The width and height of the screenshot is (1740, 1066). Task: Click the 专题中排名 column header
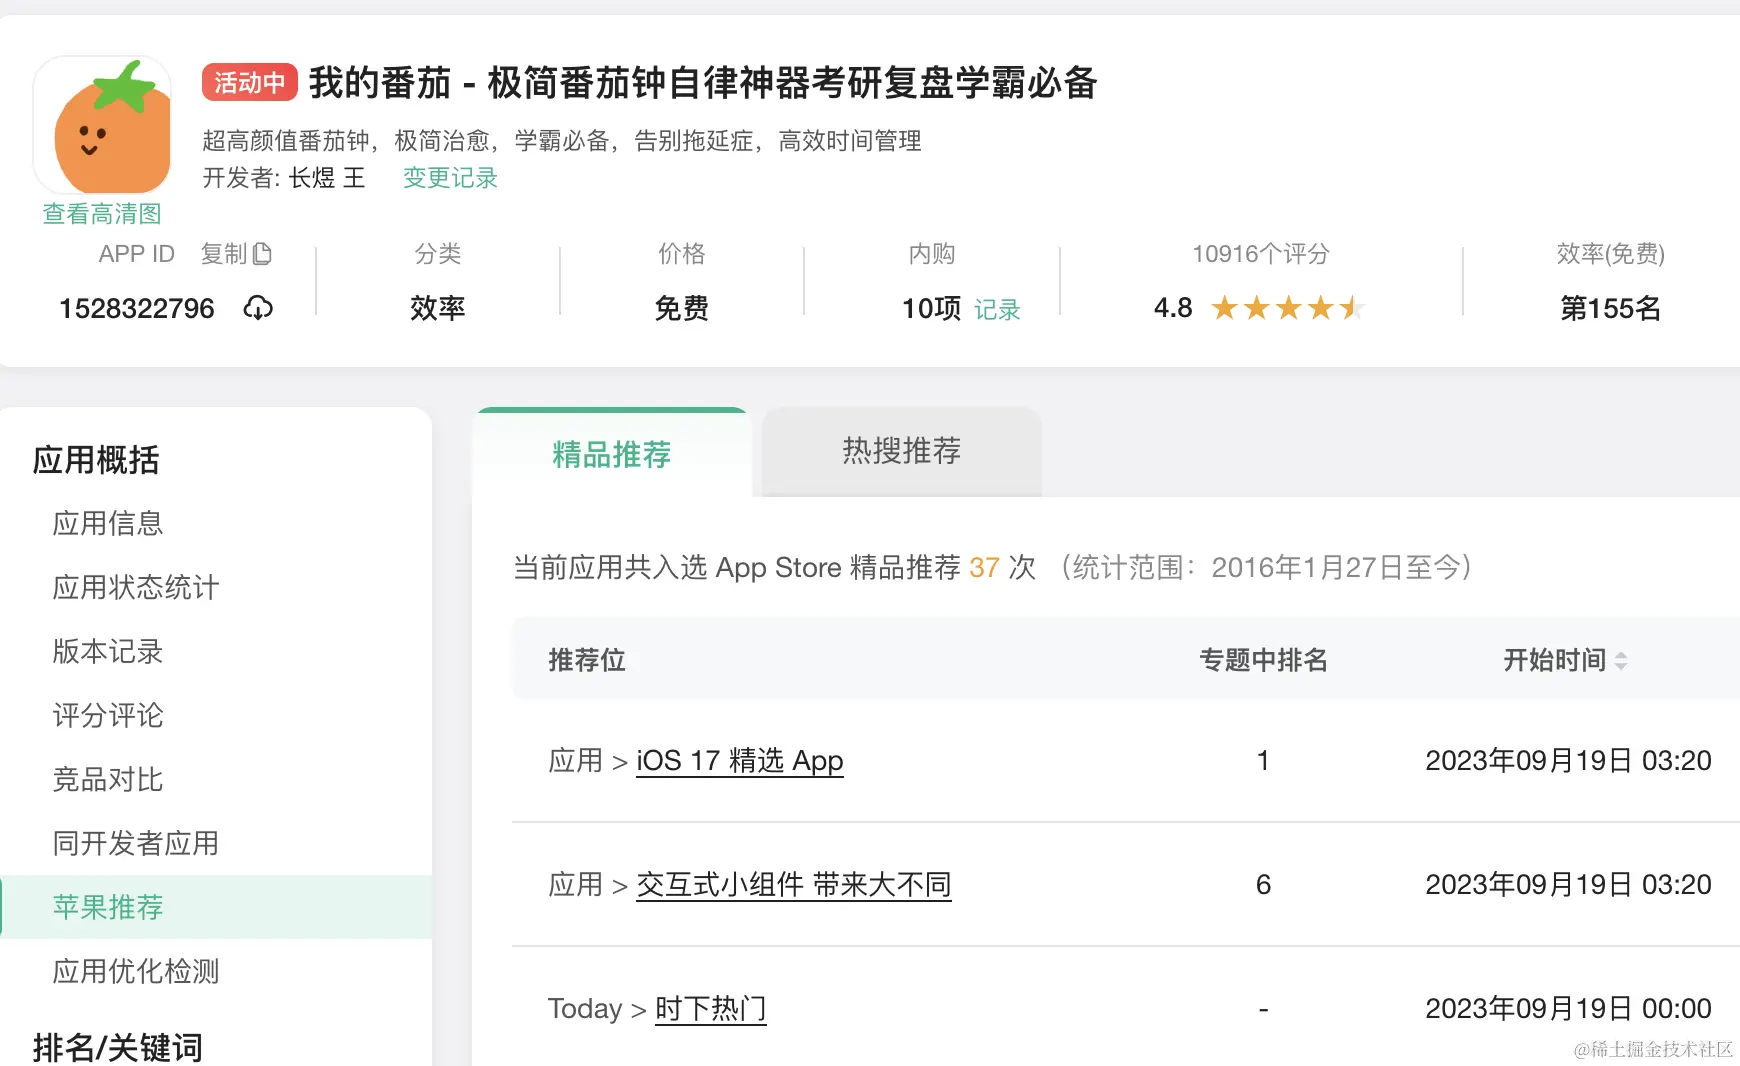pyautogui.click(x=1263, y=660)
